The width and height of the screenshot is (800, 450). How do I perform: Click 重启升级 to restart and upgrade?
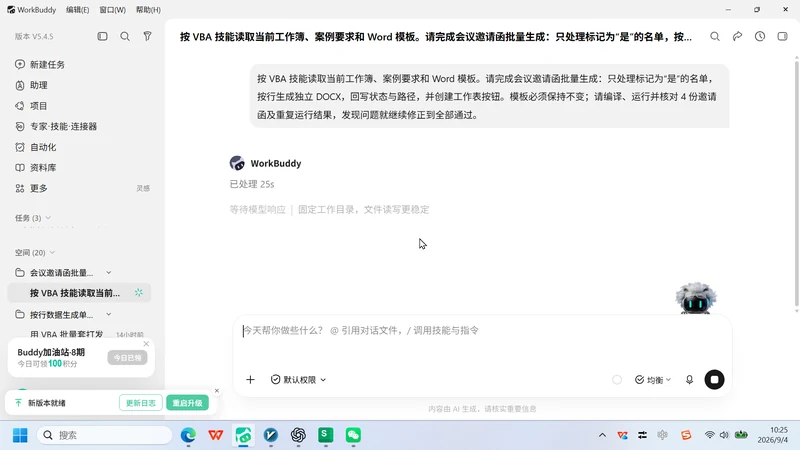[x=187, y=403]
